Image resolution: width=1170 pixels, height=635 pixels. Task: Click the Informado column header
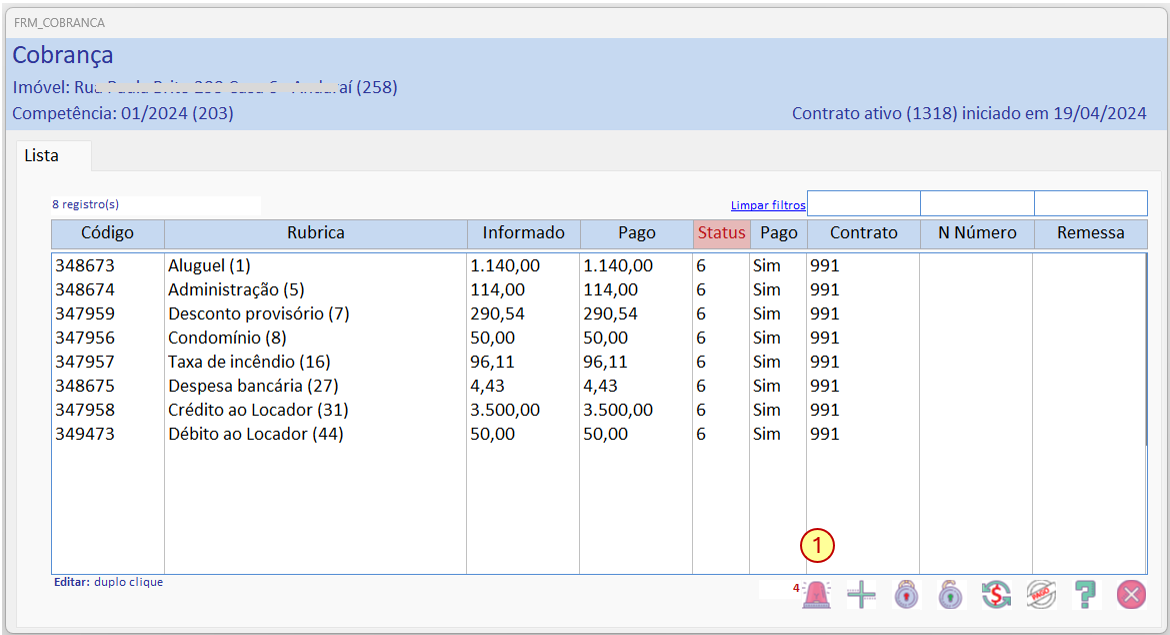point(523,233)
